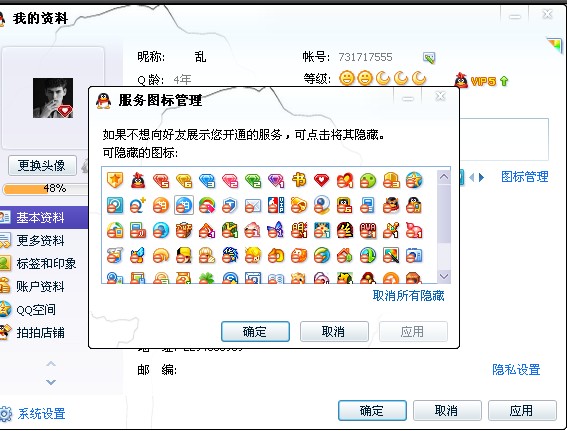The image size is (567, 431).
Task: Click the edit icon beside account number
Action: pos(429,57)
